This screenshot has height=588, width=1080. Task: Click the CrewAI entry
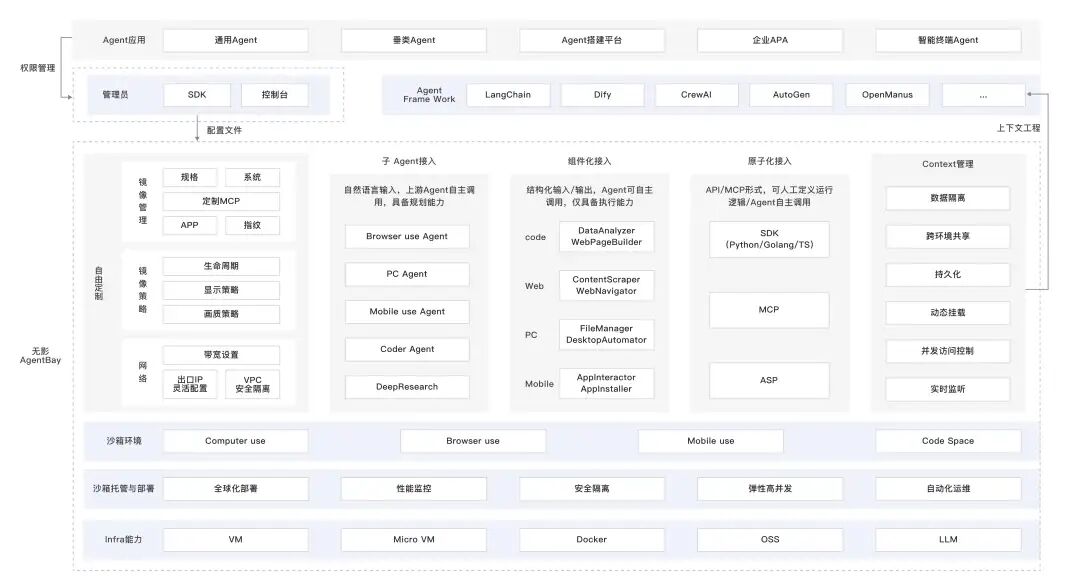pyautogui.click(x=696, y=94)
